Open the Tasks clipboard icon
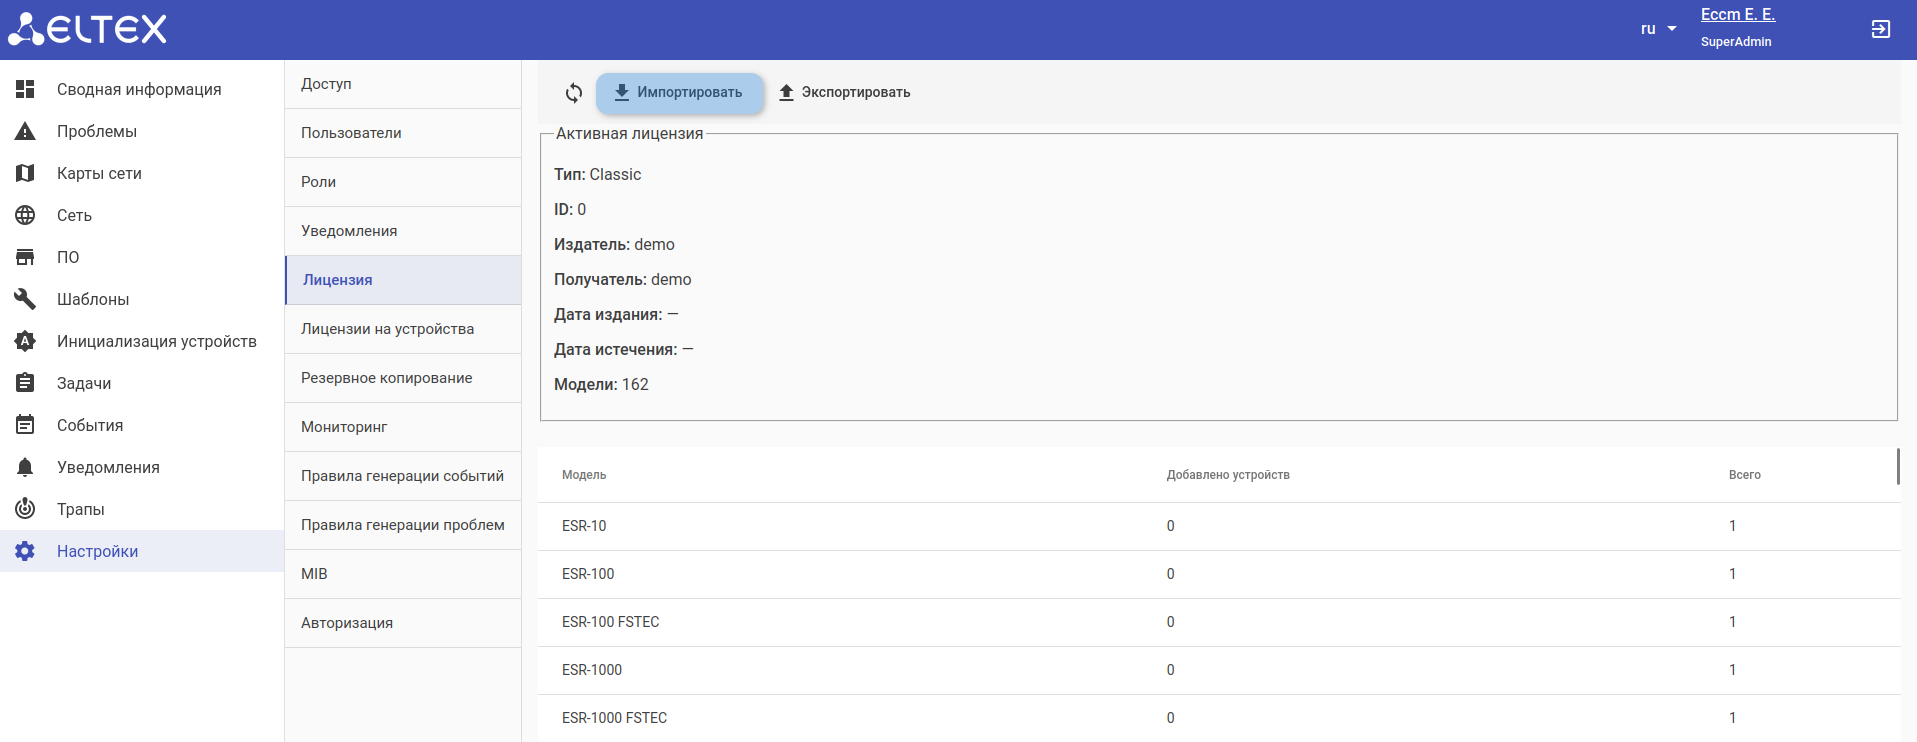Image resolution: width=1917 pixels, height=742 pixels. [x=25, y=384]
